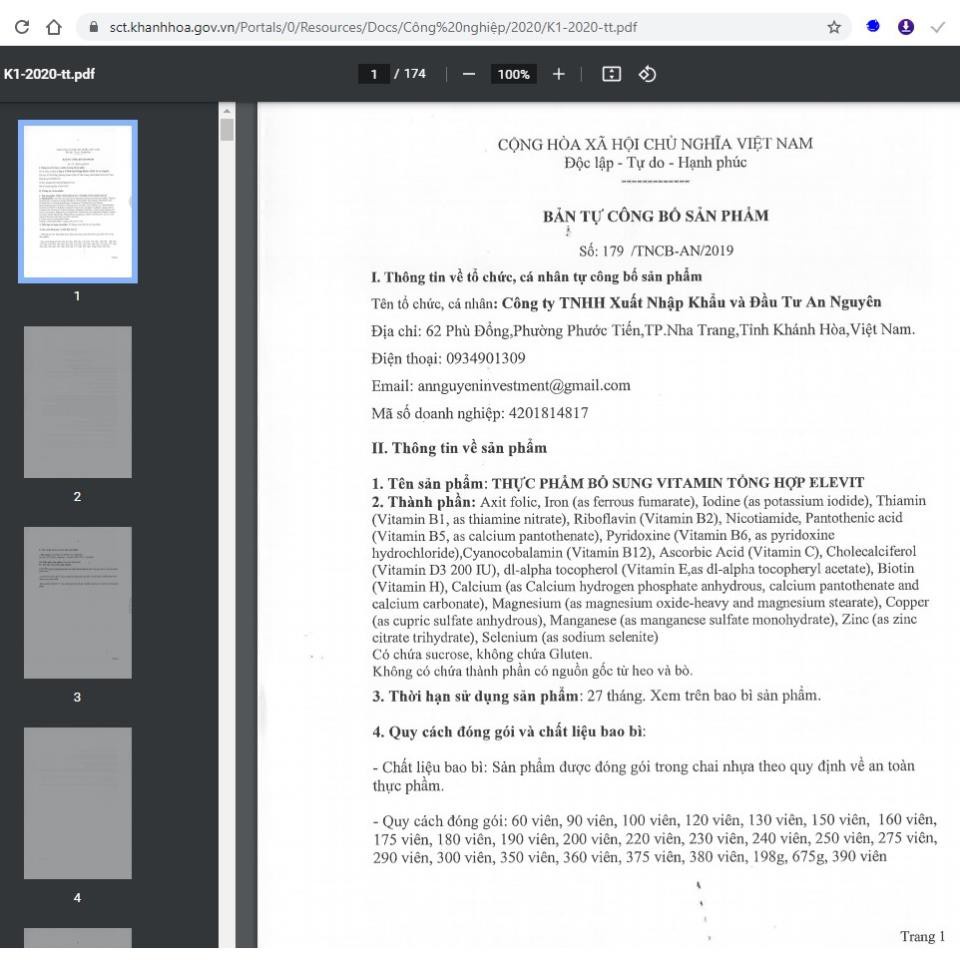Go to the browser home page
960x960 pixels.
(54, 27)
